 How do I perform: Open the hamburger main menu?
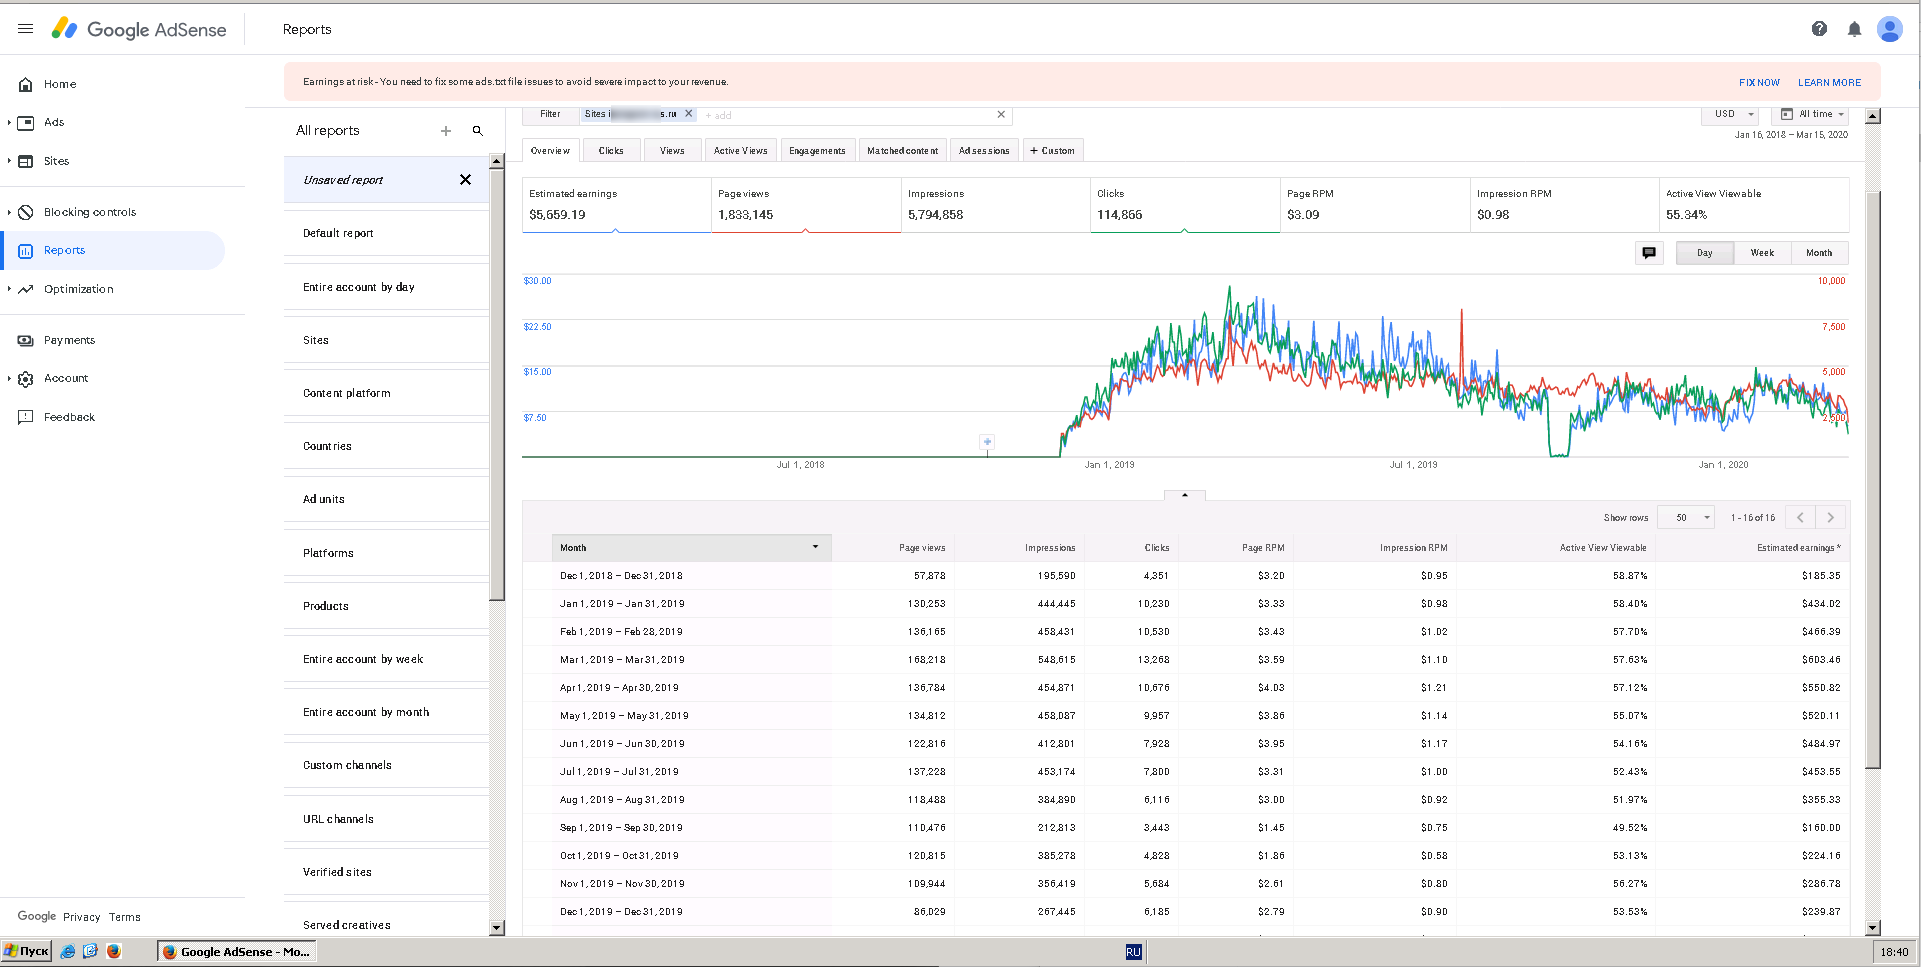coord(25,29)
